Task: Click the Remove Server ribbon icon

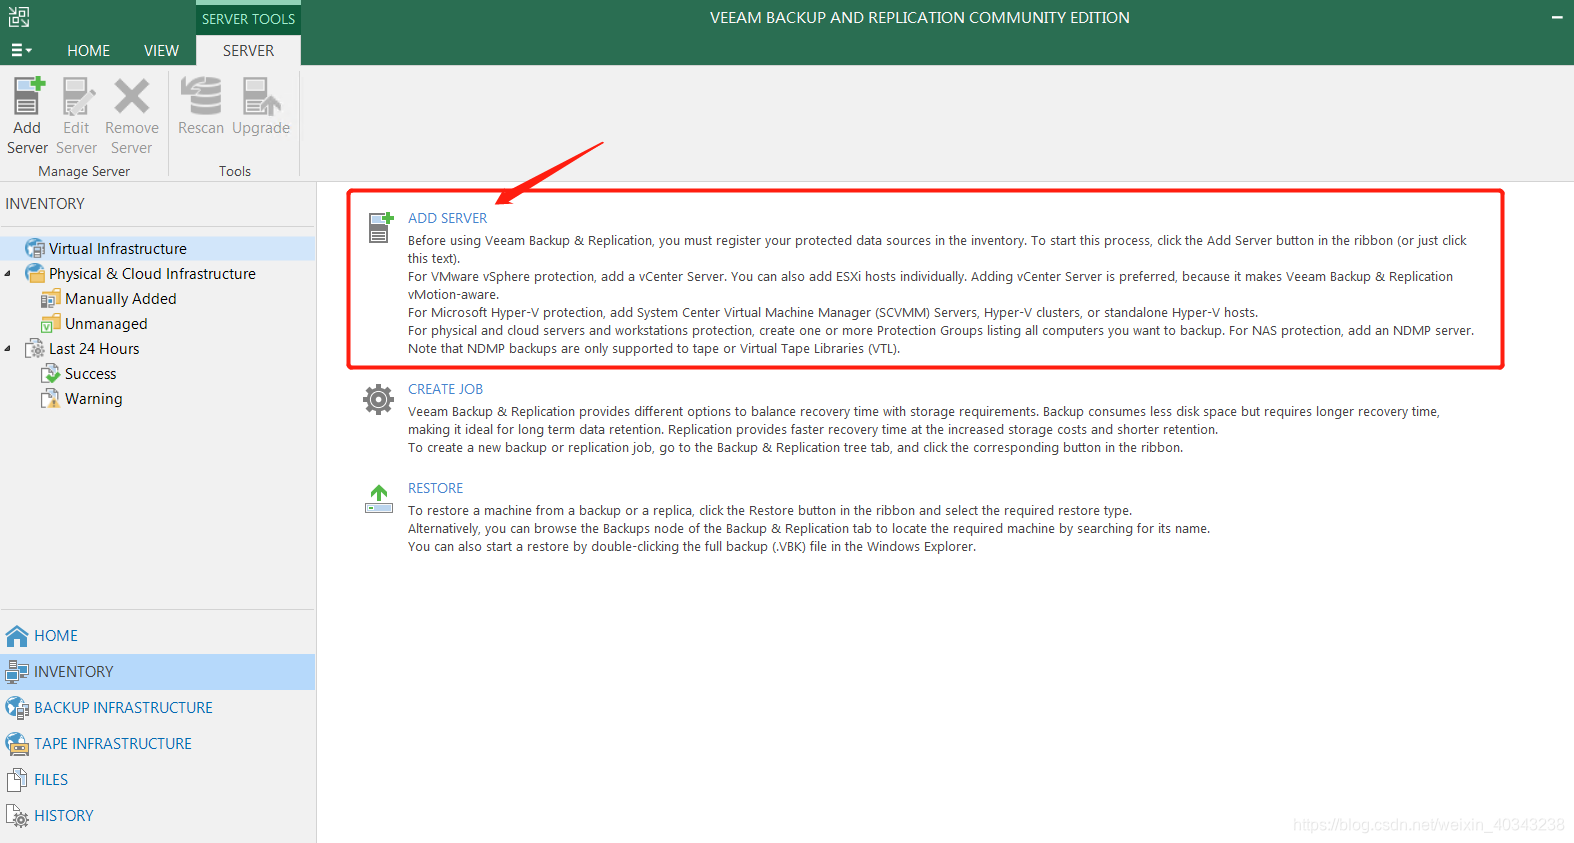Action: pyautogui.click(x=131, y=97)
